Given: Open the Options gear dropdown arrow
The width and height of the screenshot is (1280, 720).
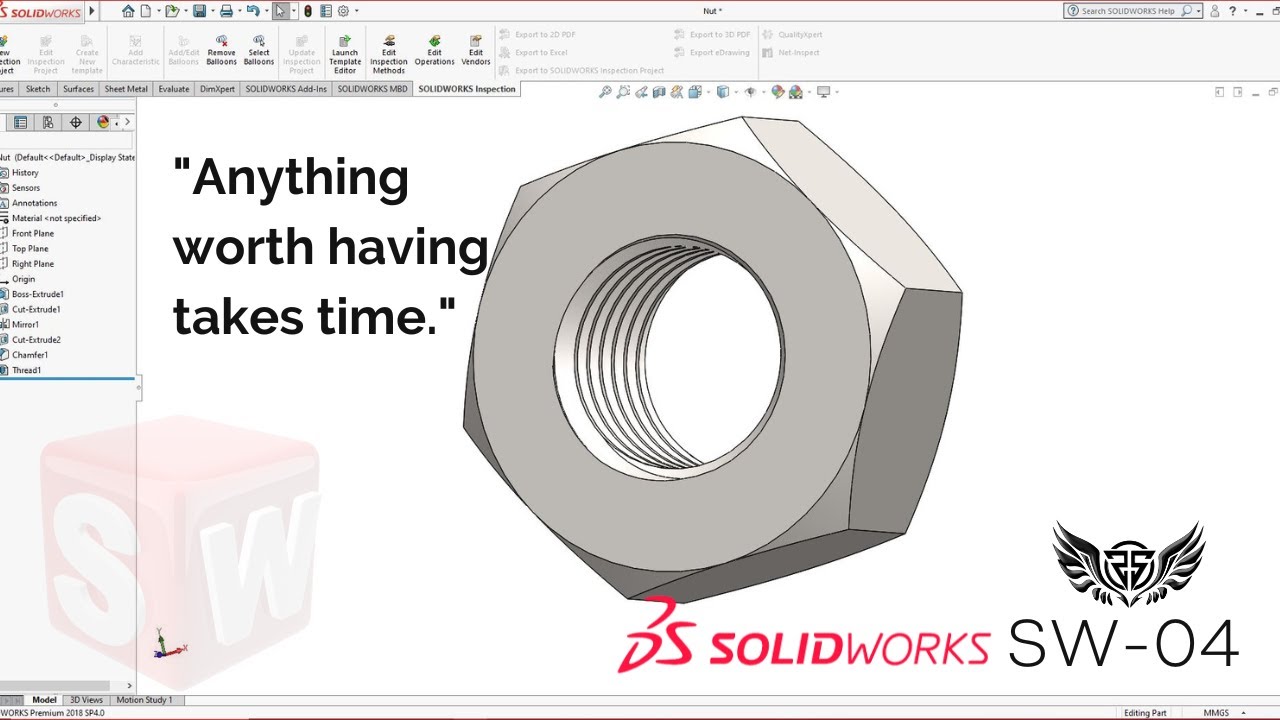Looking at the screenshot, I should coord(357,11).
